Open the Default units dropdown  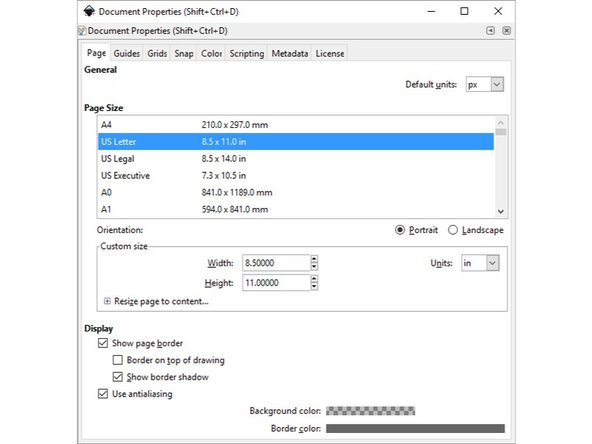coord(485,85)
